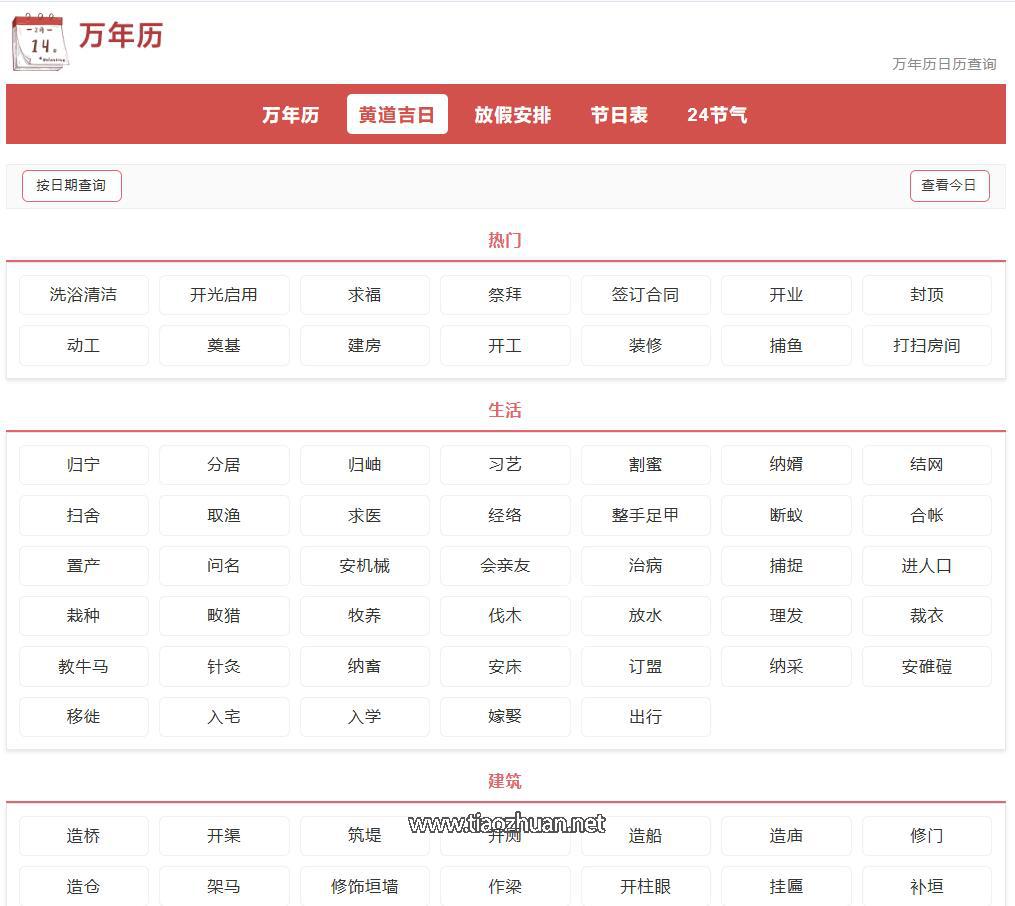This screenshot has height=906, width=1015.
Task: Select the 分居 item
Action: point(224,465)
